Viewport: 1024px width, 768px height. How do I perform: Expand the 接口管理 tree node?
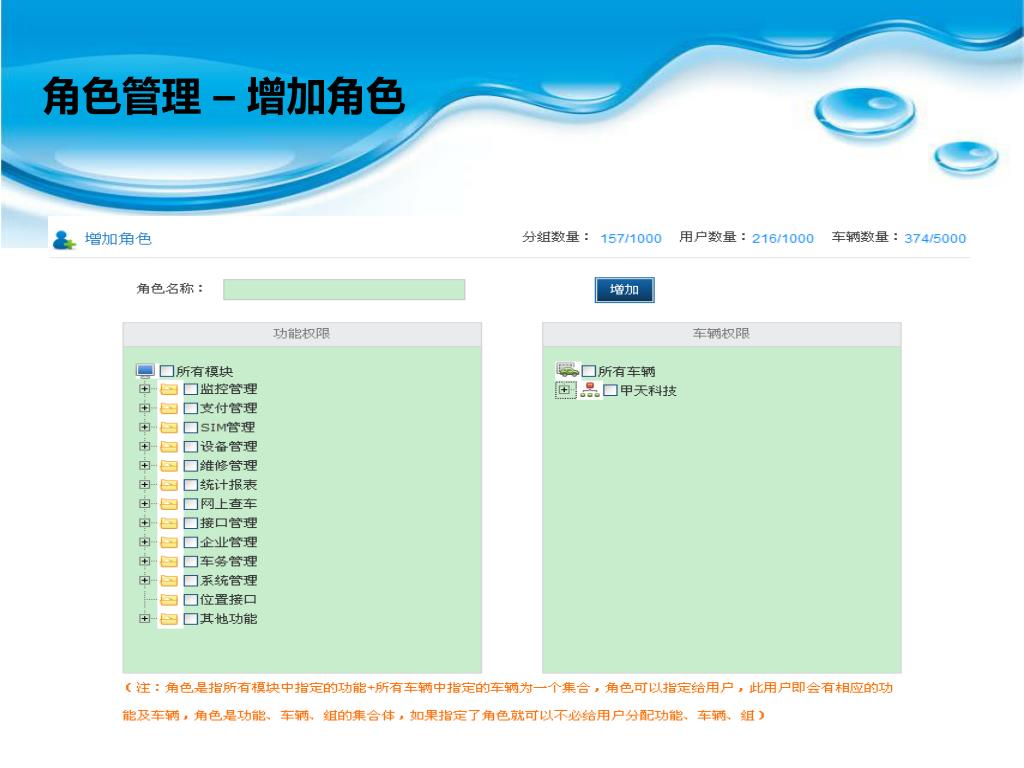[145, 522]
